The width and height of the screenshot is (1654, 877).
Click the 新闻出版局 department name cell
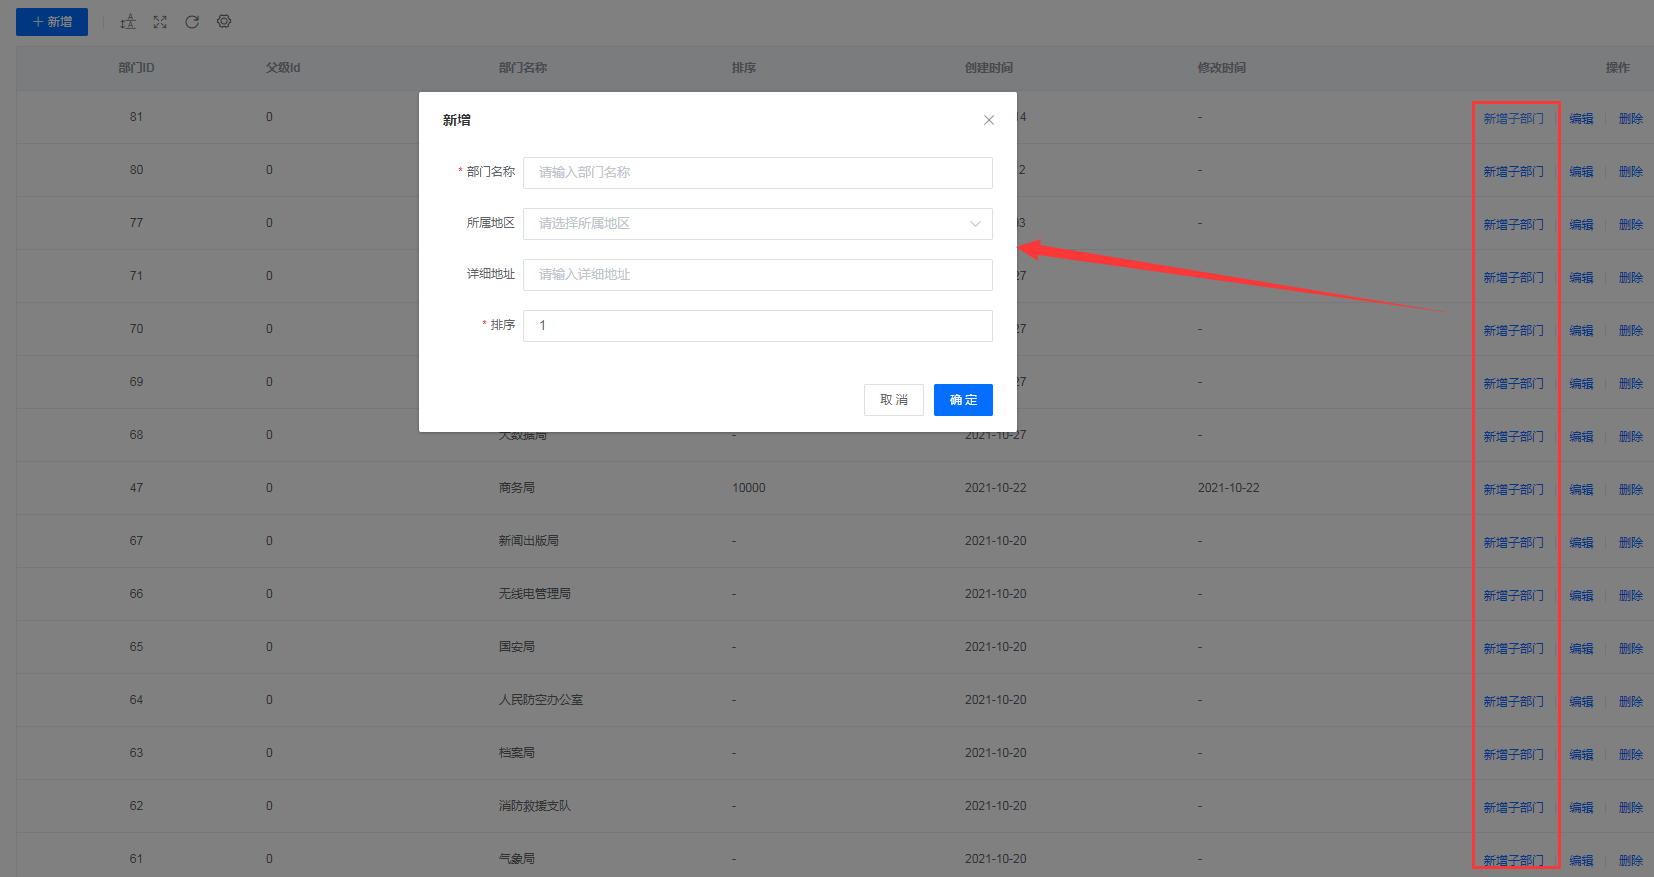529,541
